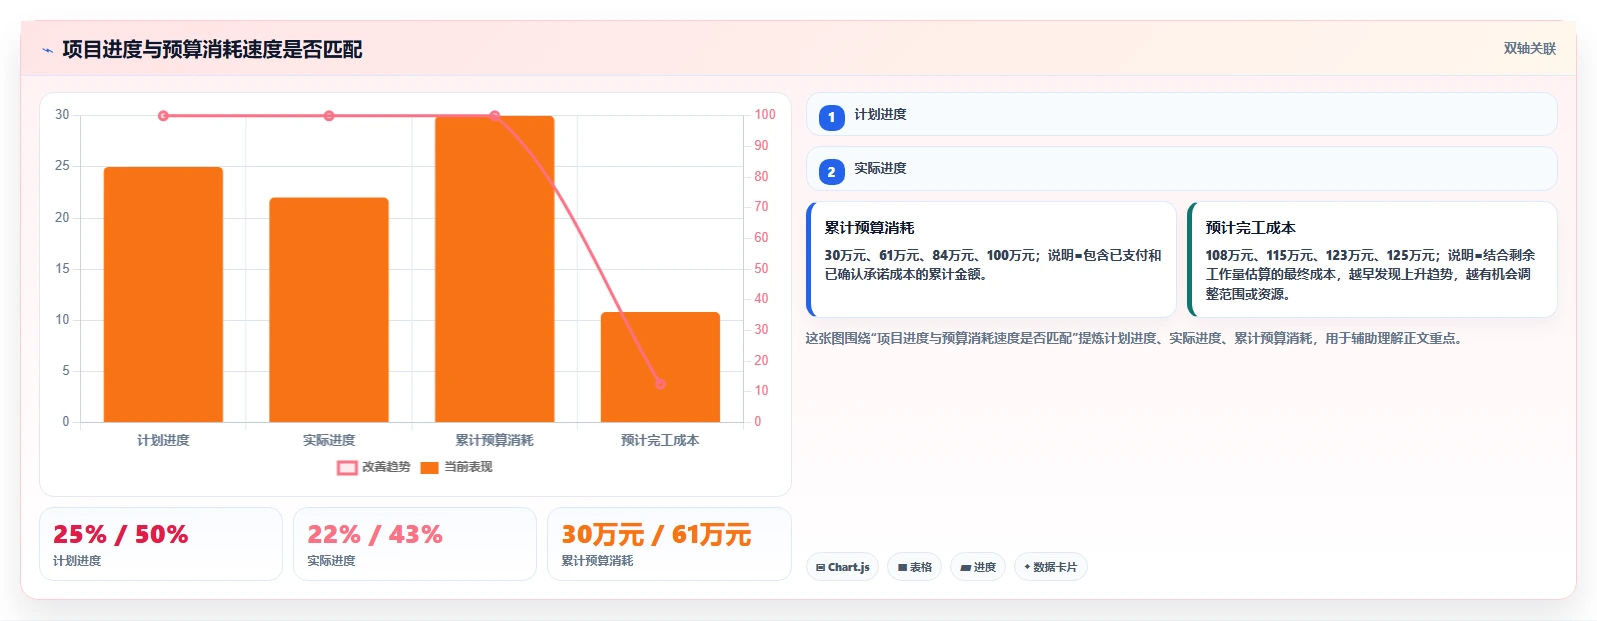Toggle 当前表现 orange legend swatch
The height and width of the screenshot is (621, 1597).
click(430, 467)
